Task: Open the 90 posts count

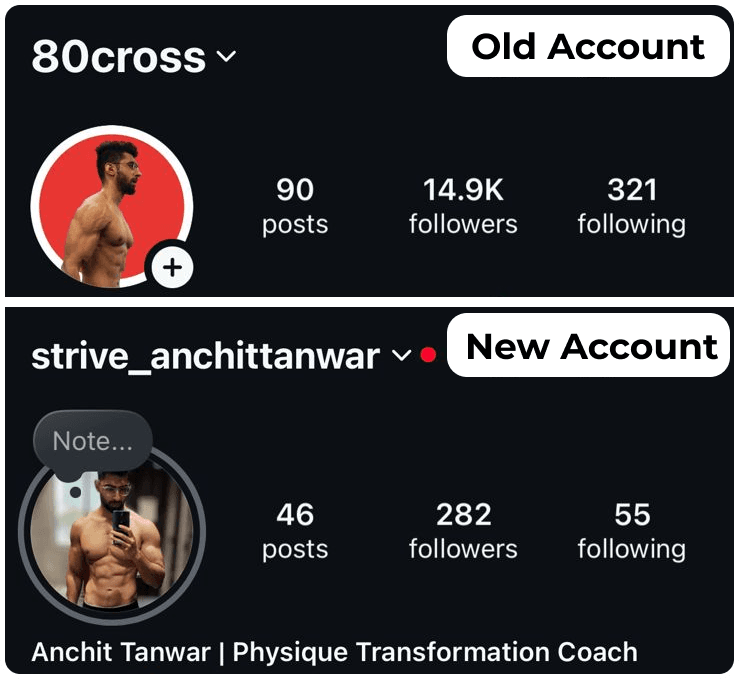Action: pyautogui.click(x=294, y=206)
